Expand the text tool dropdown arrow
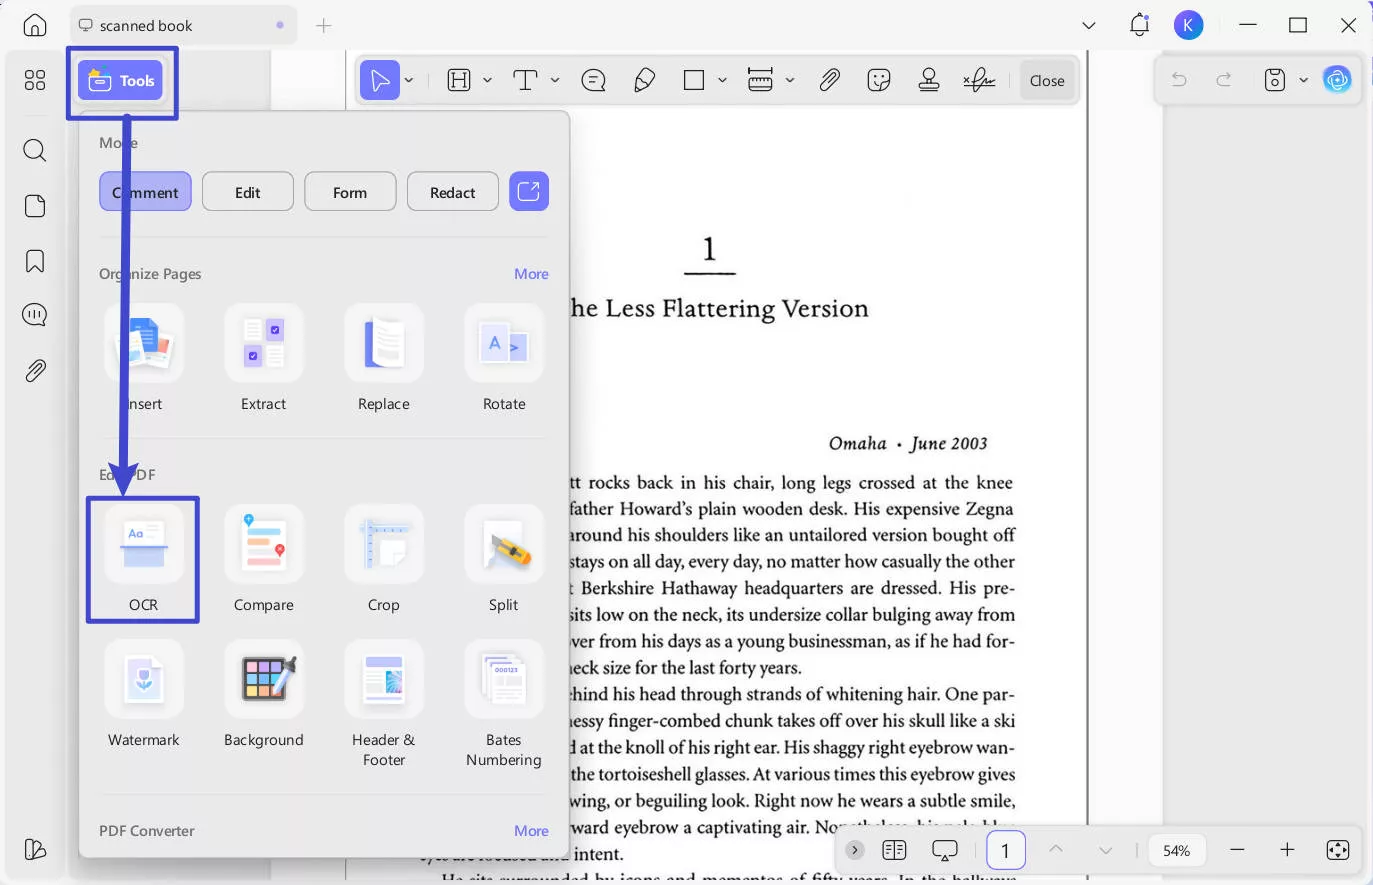 555,80
